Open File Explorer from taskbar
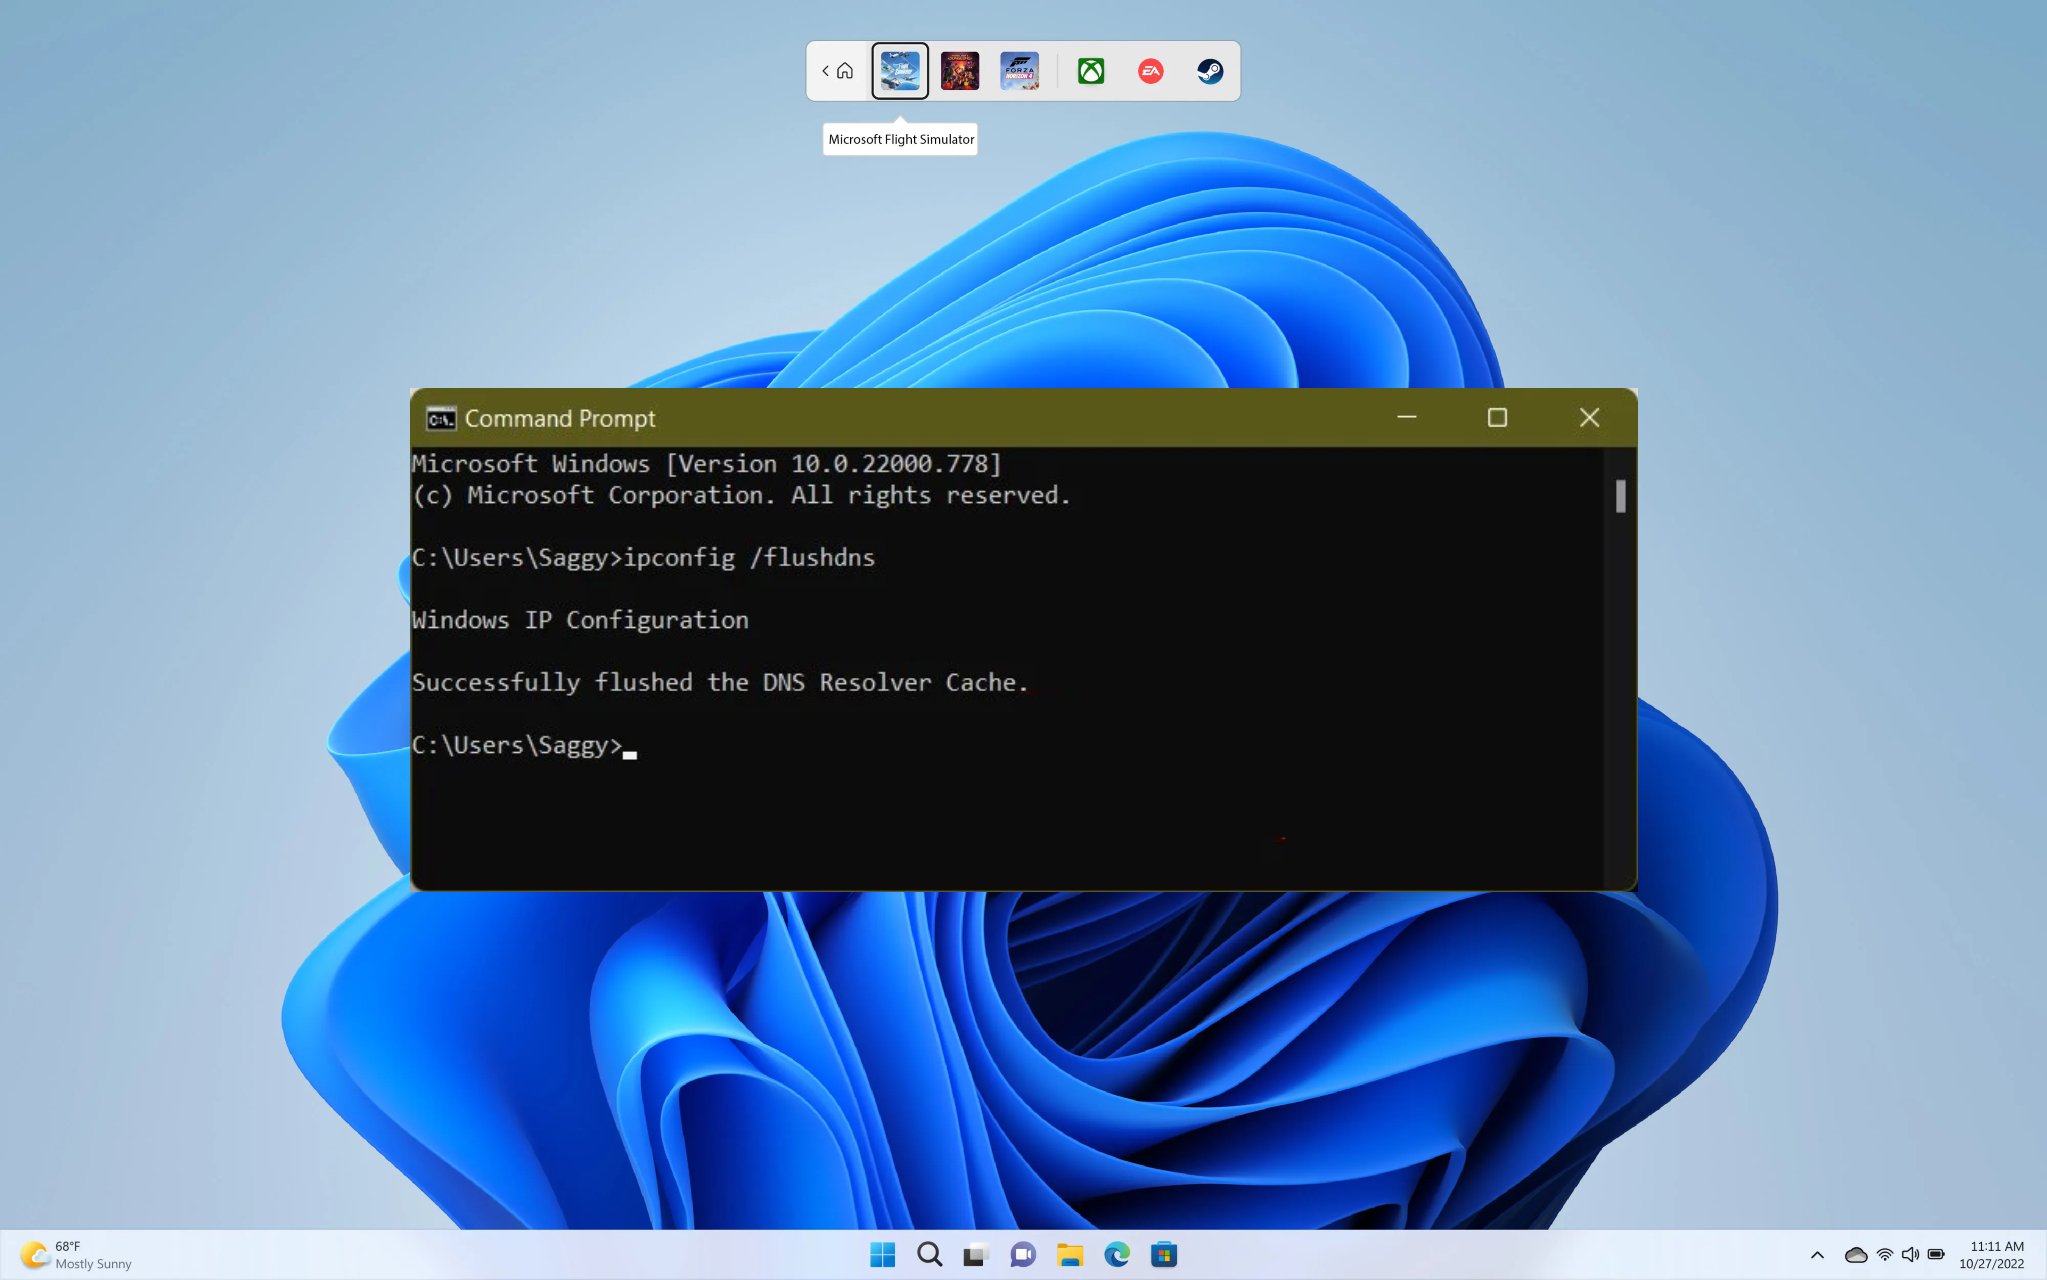The image size is (2047, 1280). point(1070,1254)
